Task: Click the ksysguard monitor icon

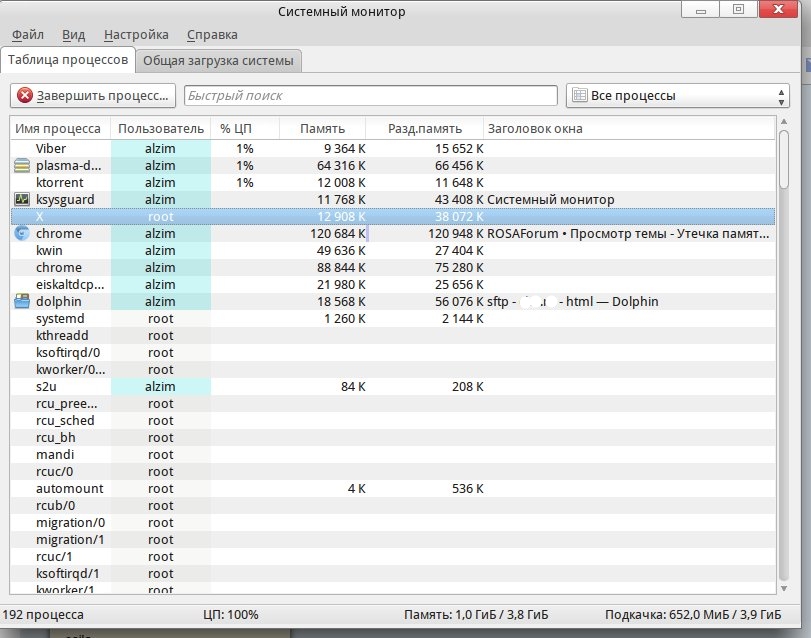Action: point(22,200)
